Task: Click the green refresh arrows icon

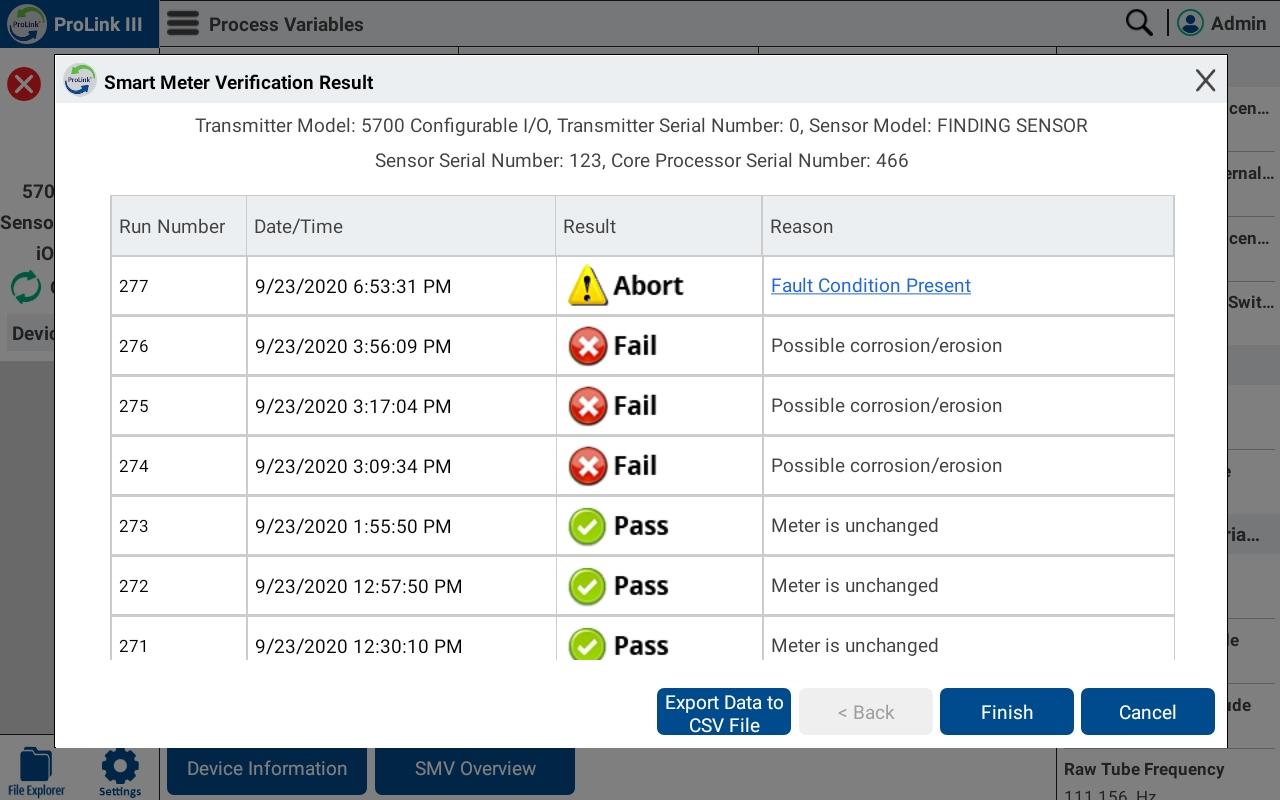Action: 26,287
